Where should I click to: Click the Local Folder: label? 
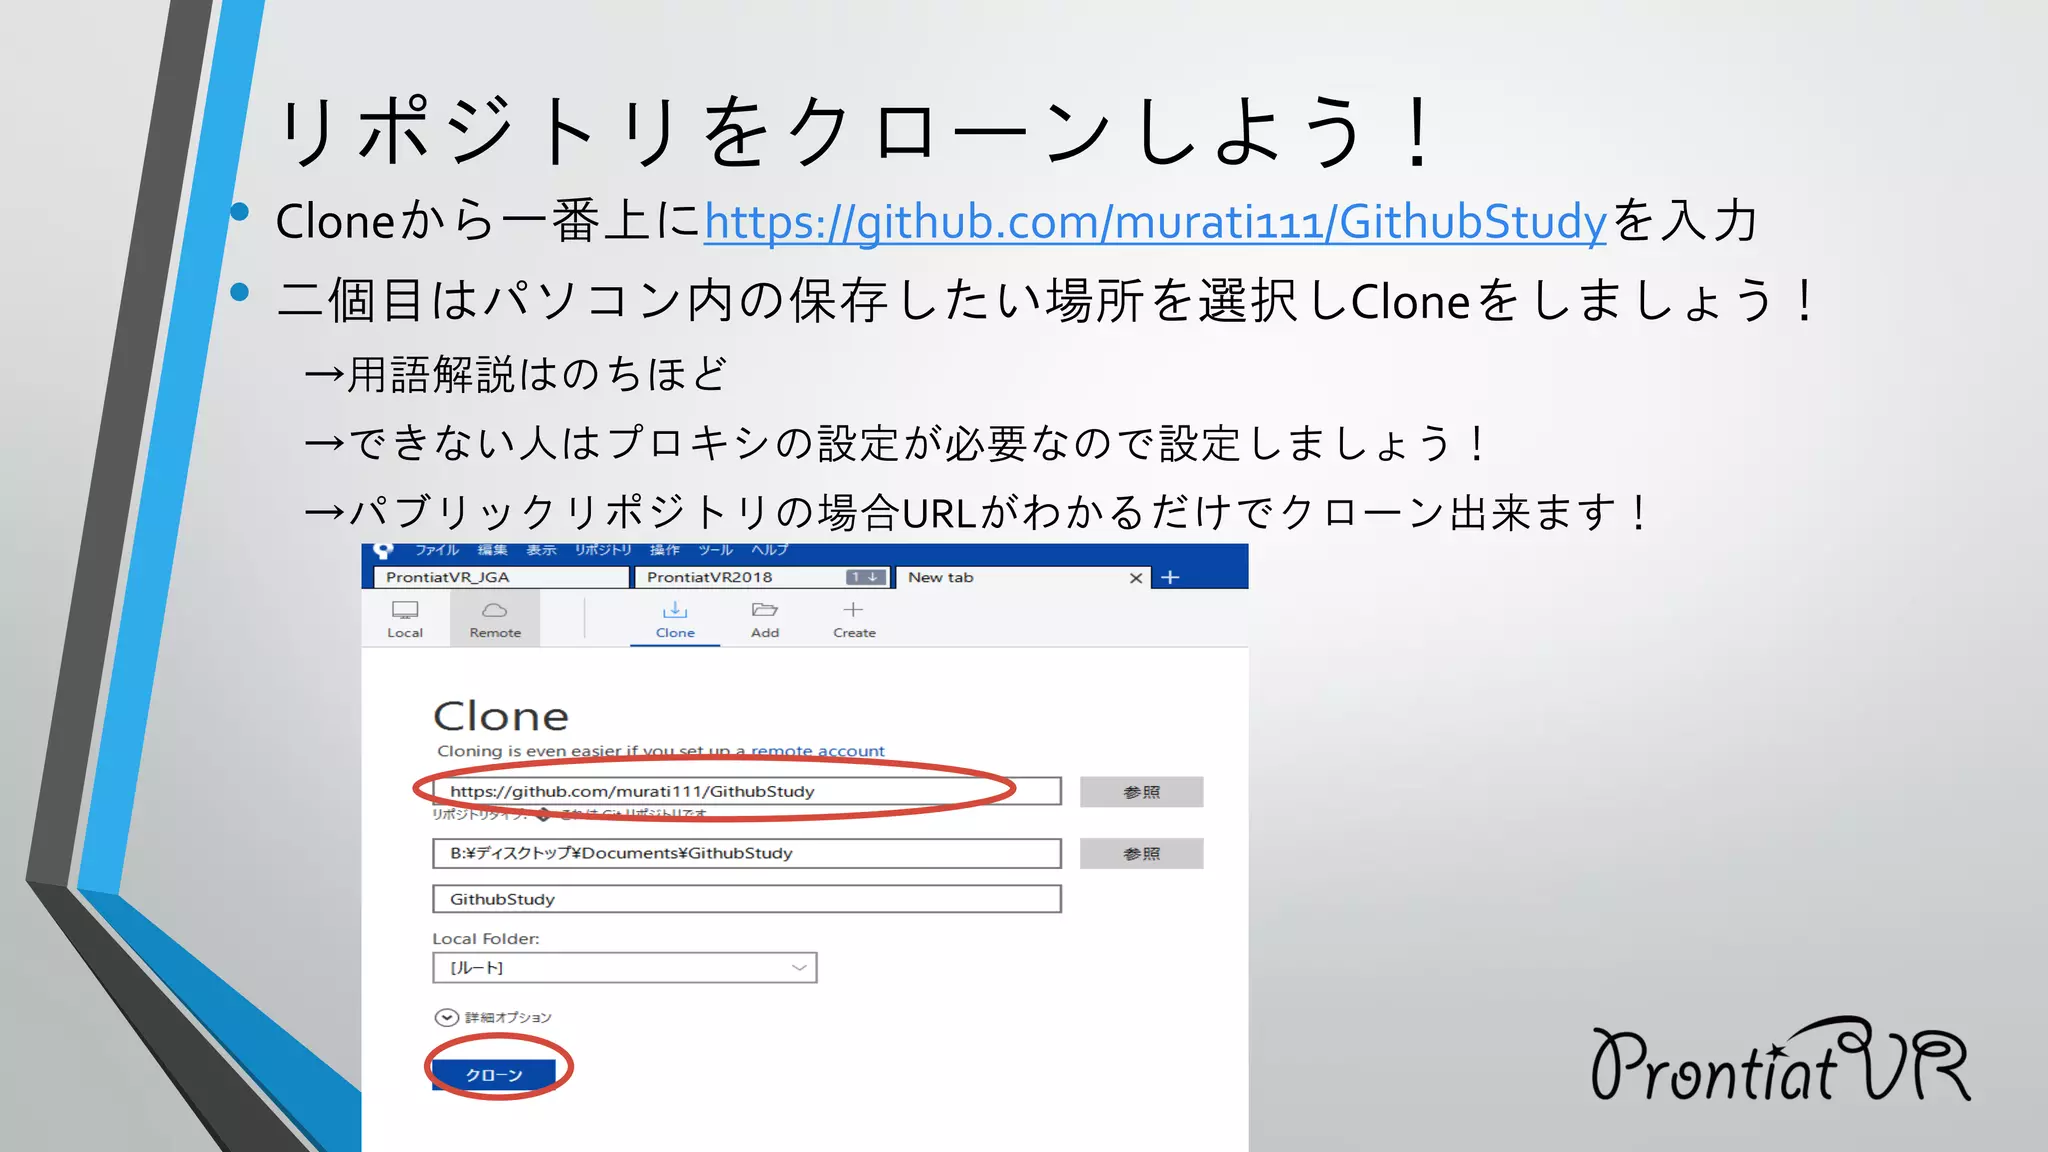coord(486,938)
